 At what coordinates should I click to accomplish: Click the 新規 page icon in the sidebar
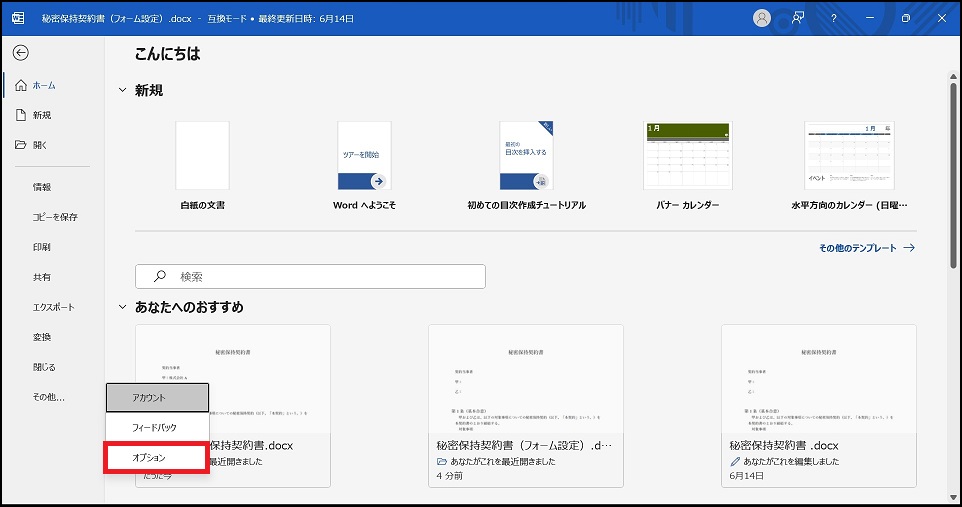[21, 115]
